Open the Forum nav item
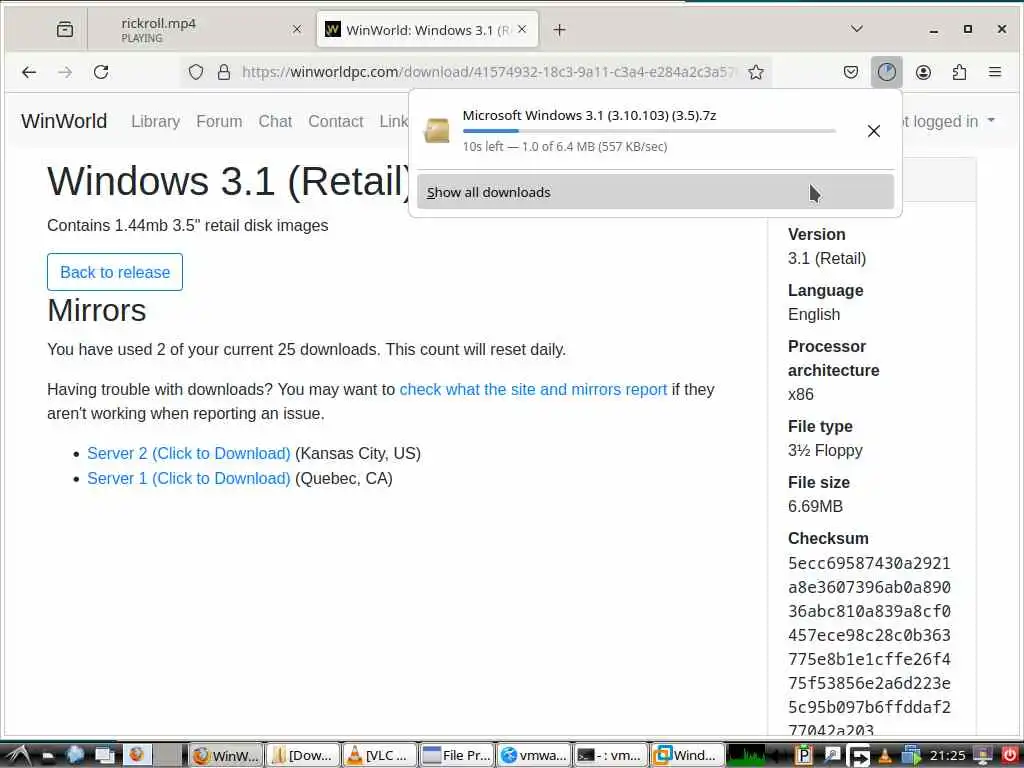The height and width of the screenshot is (768, 1024). click(x=219, y=121)
